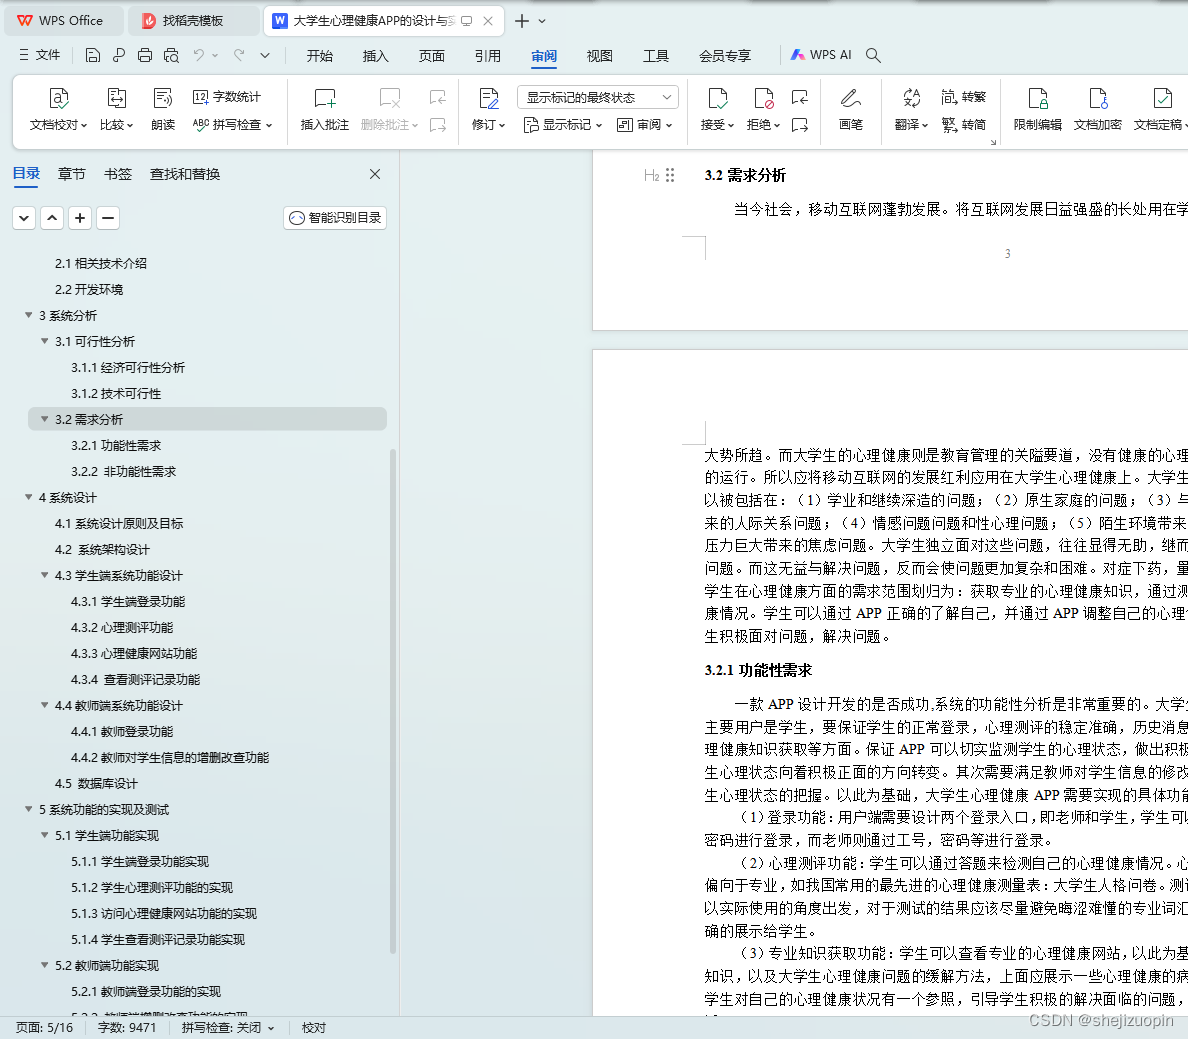Click the 页面: 5/16 status entry
The width and height of the screenshot is (1188, 1039).
[x=45, y=1028]
